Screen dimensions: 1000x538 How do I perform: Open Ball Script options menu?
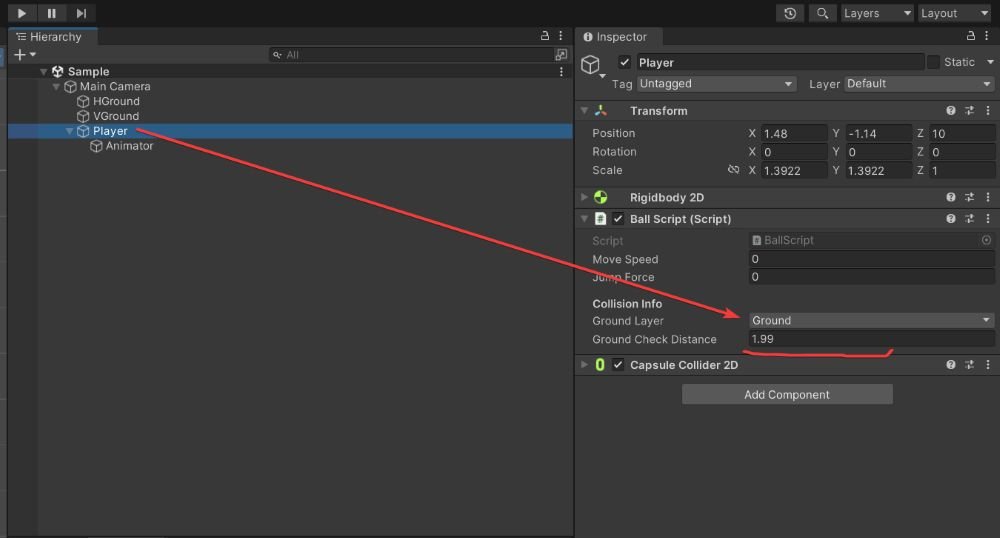point(988,219)
